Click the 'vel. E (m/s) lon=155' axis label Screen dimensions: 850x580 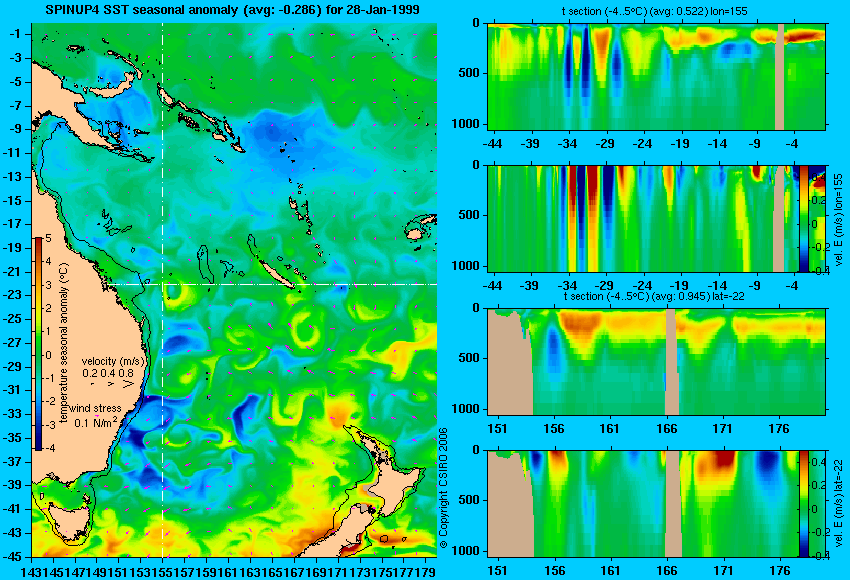839,220
